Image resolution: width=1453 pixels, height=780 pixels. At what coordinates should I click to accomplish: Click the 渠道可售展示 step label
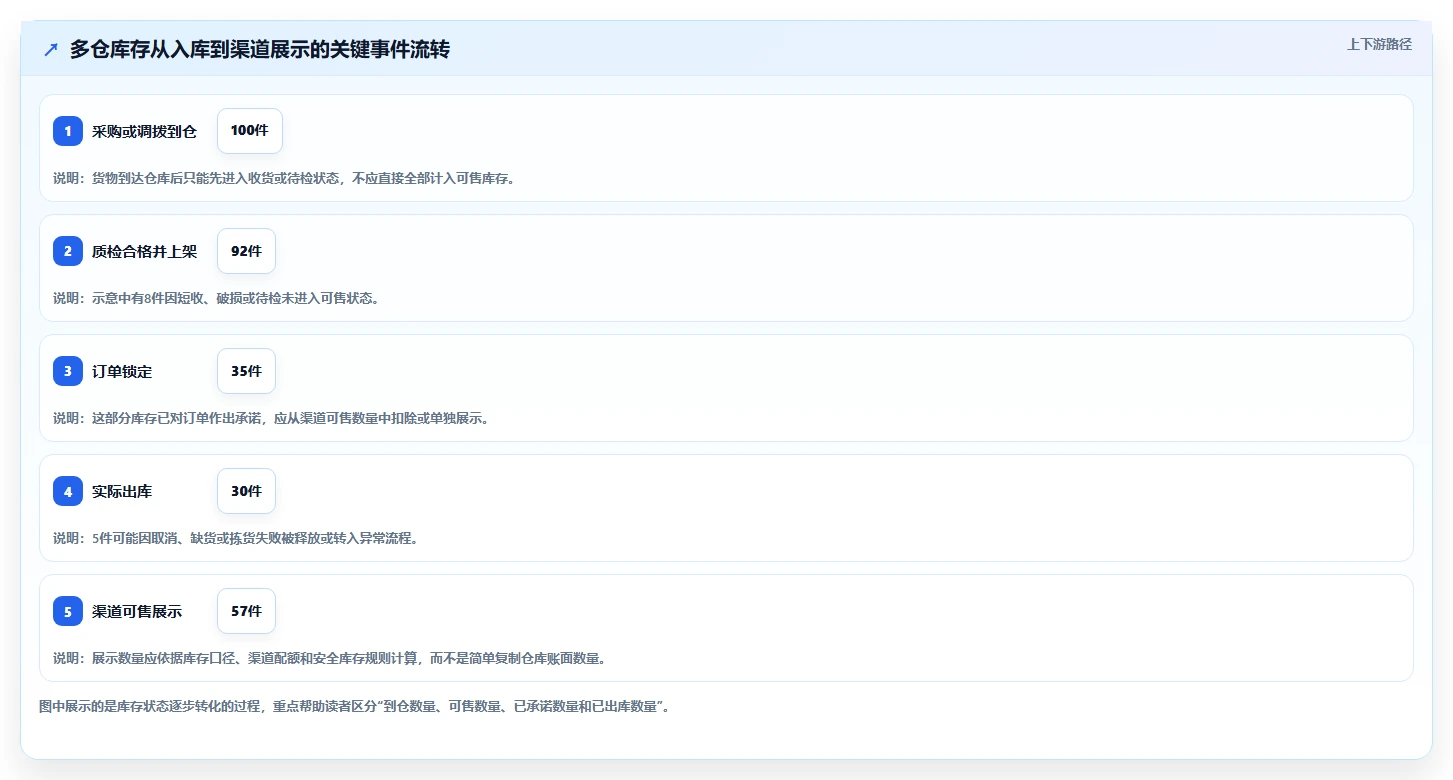137,611
